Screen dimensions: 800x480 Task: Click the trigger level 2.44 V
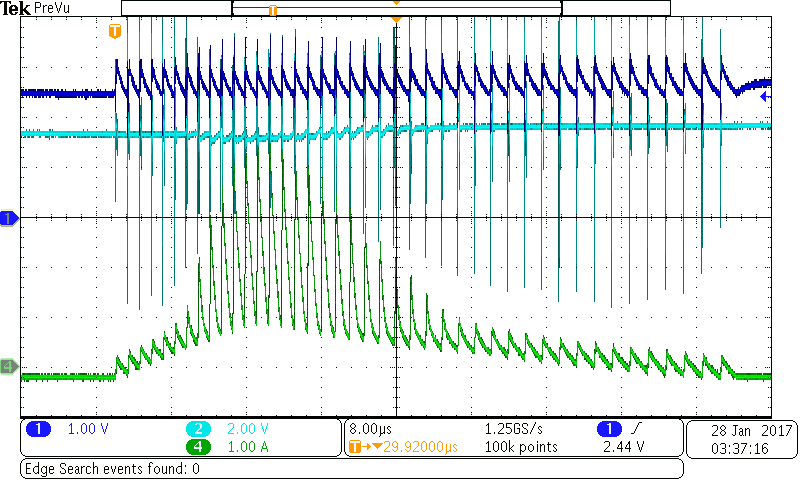coord(623,447)
